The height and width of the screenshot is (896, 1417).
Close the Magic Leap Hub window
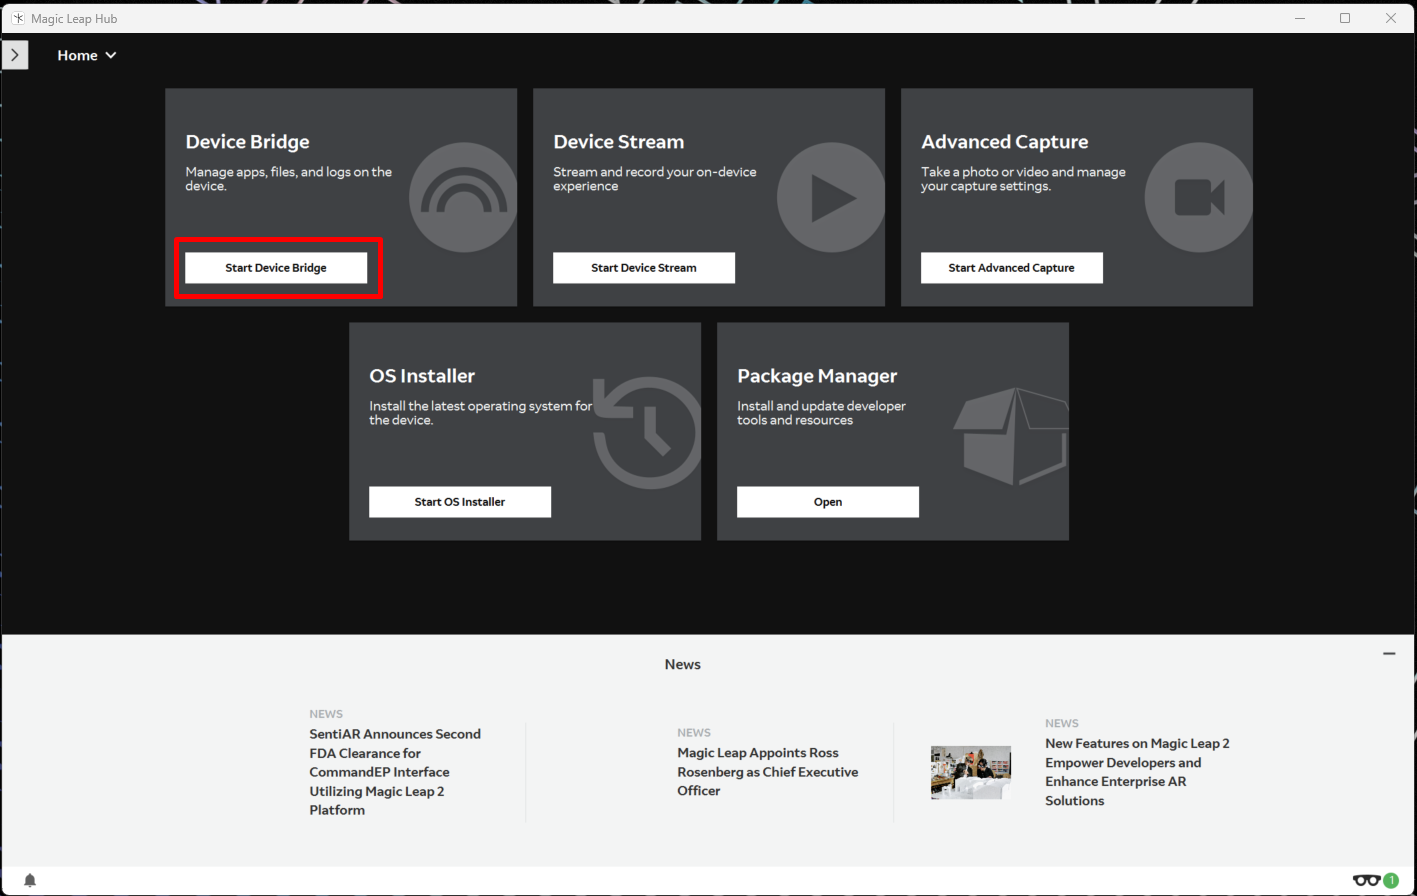coord(1391,18)
